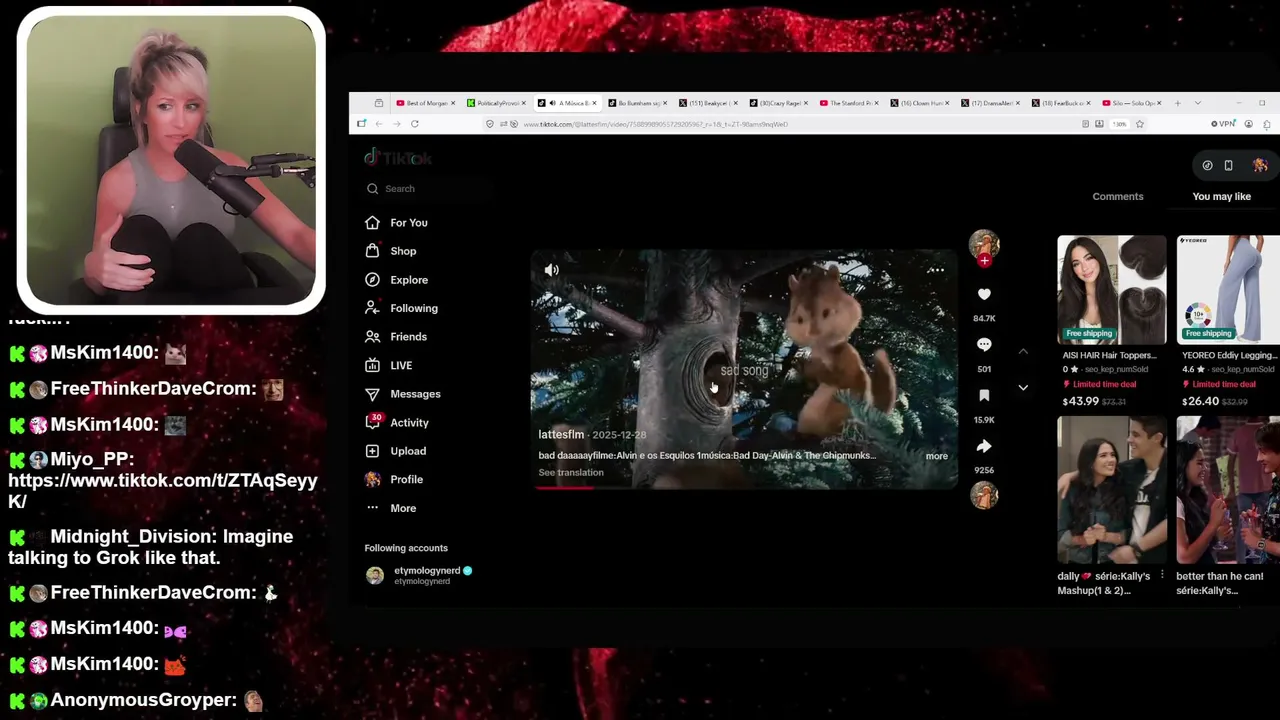Click the phone app icon in top-right pill
Image resolution: width=1280 pixels, height=720 pixels.
[x=1228, y=165]
